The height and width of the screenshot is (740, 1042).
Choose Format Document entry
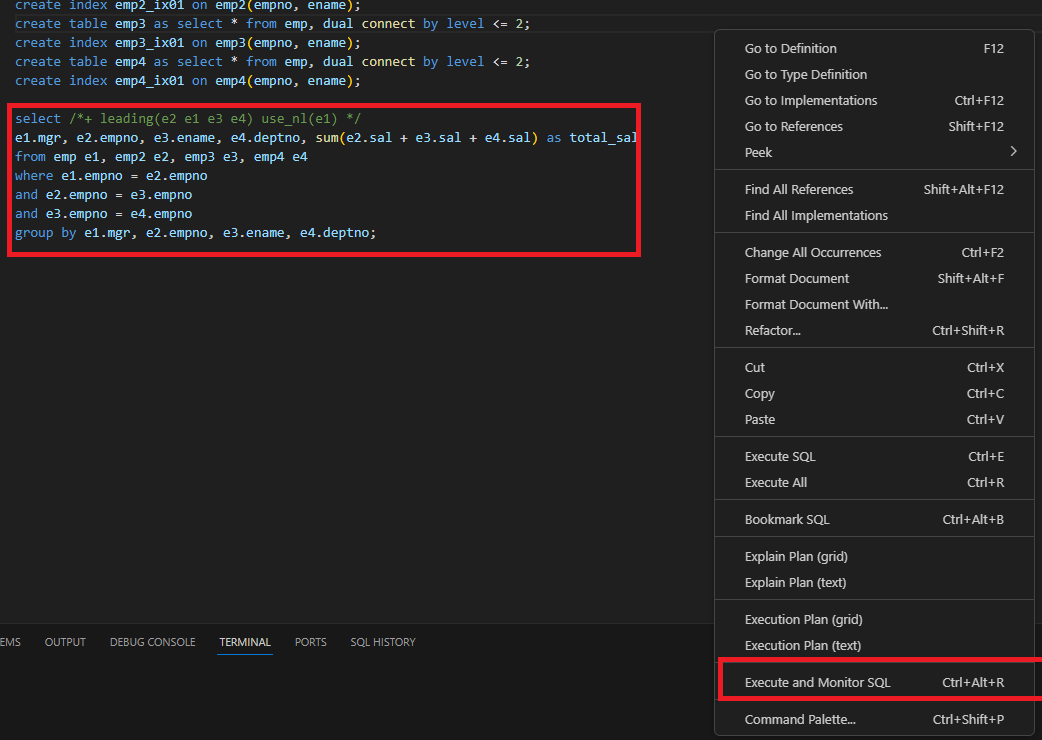coord(874,278)
